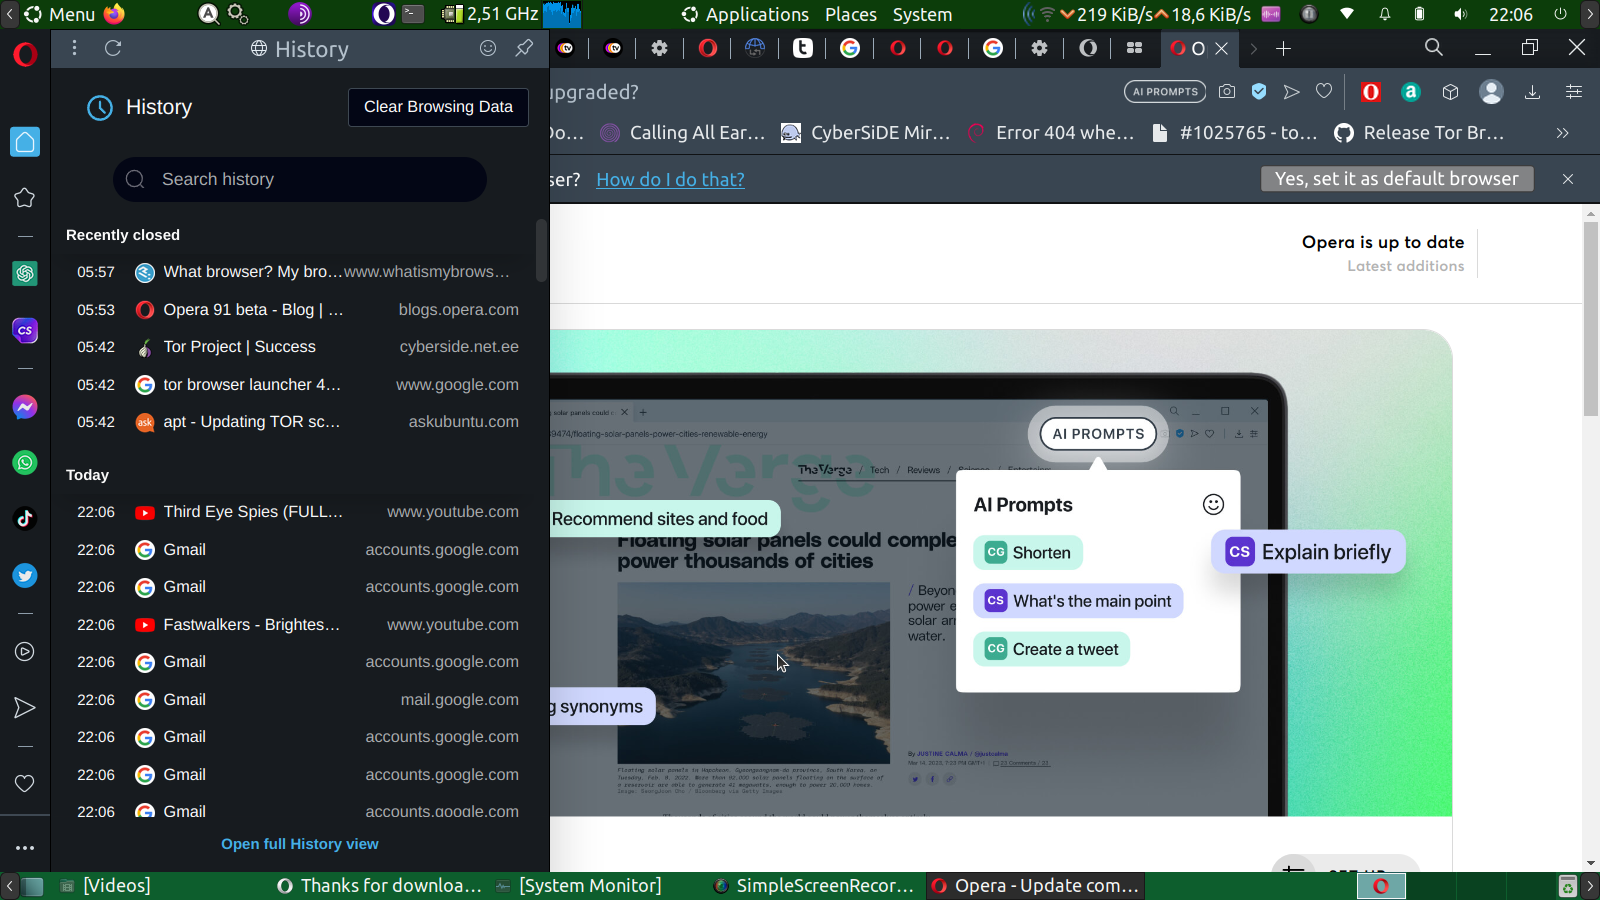This screenshot has width=1600, height=900.
Task: Open My Flow in the sidebar
Action: coord(25,708)
